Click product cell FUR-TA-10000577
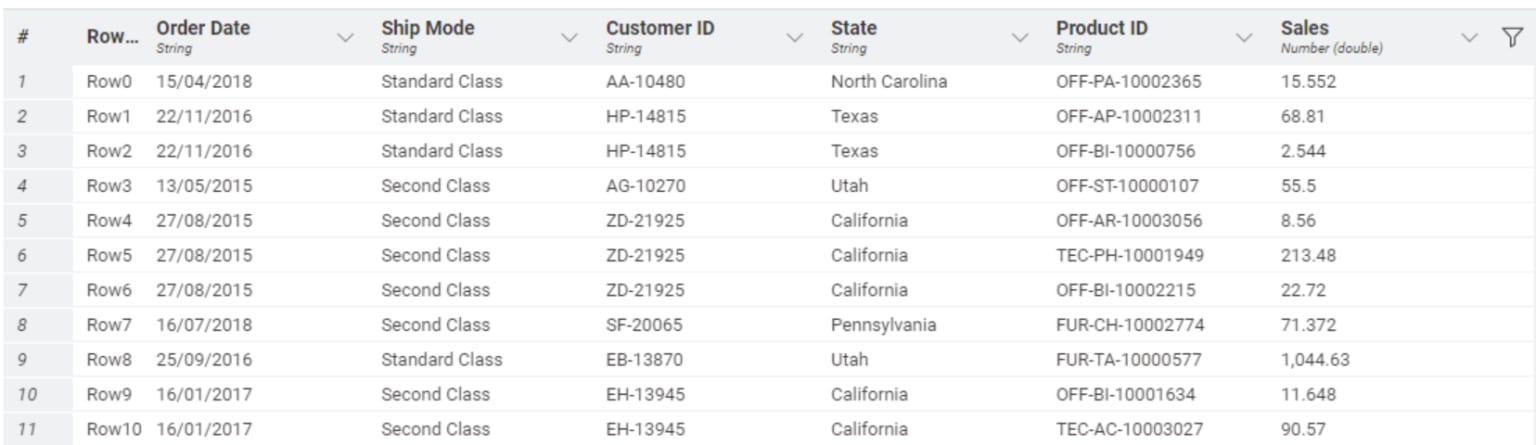 point(1129,359)
